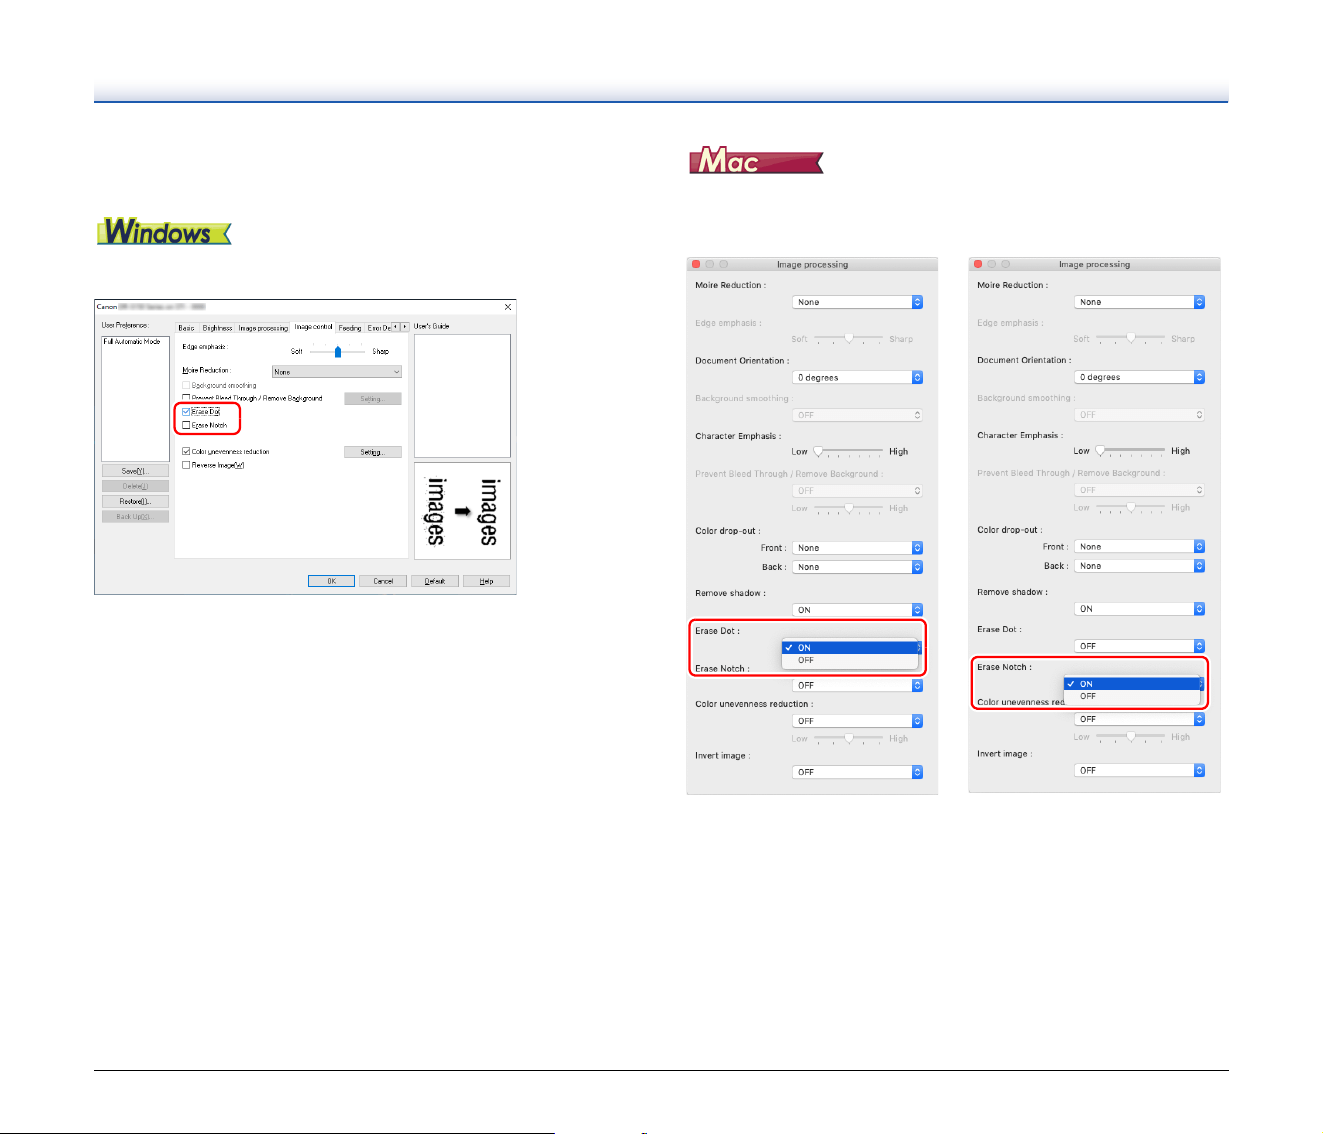Open Document Orientation dropdown in left Mac window
This screenshot has height=1134, width=1323.
pos(858,378)
